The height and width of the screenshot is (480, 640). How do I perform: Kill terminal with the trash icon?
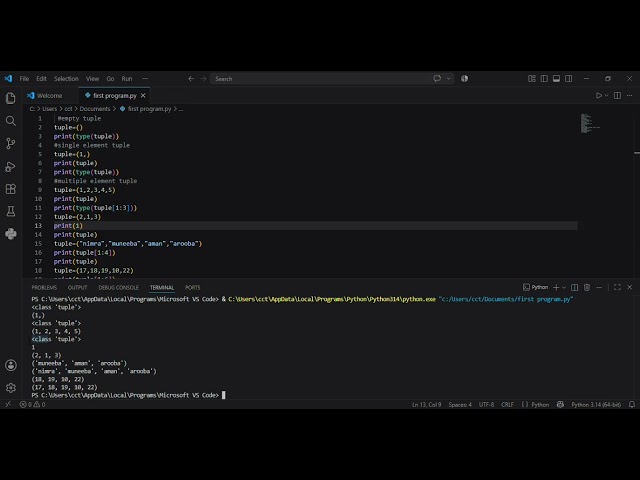[587, 287]
